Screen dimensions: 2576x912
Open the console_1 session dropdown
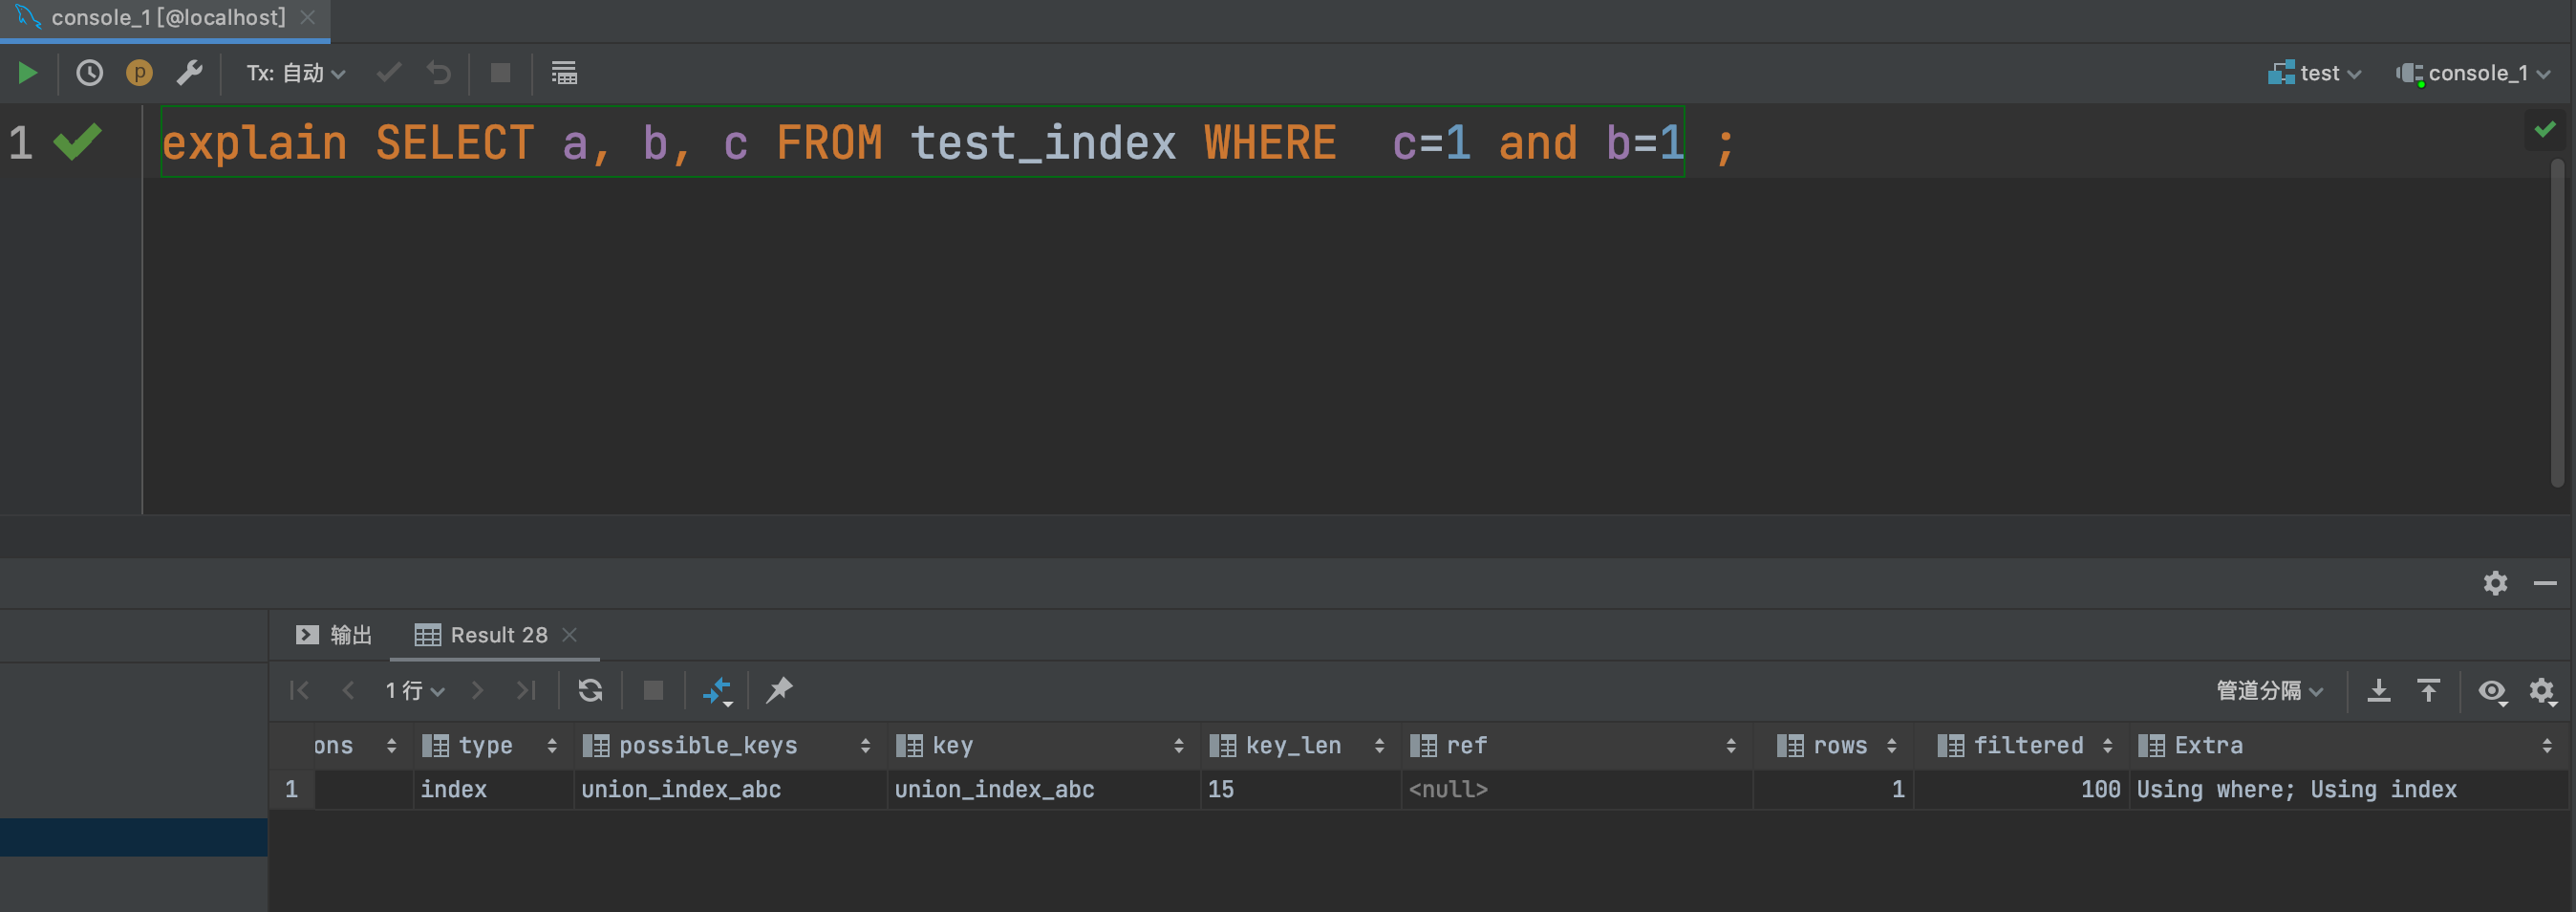click(x=2473, y=73)
